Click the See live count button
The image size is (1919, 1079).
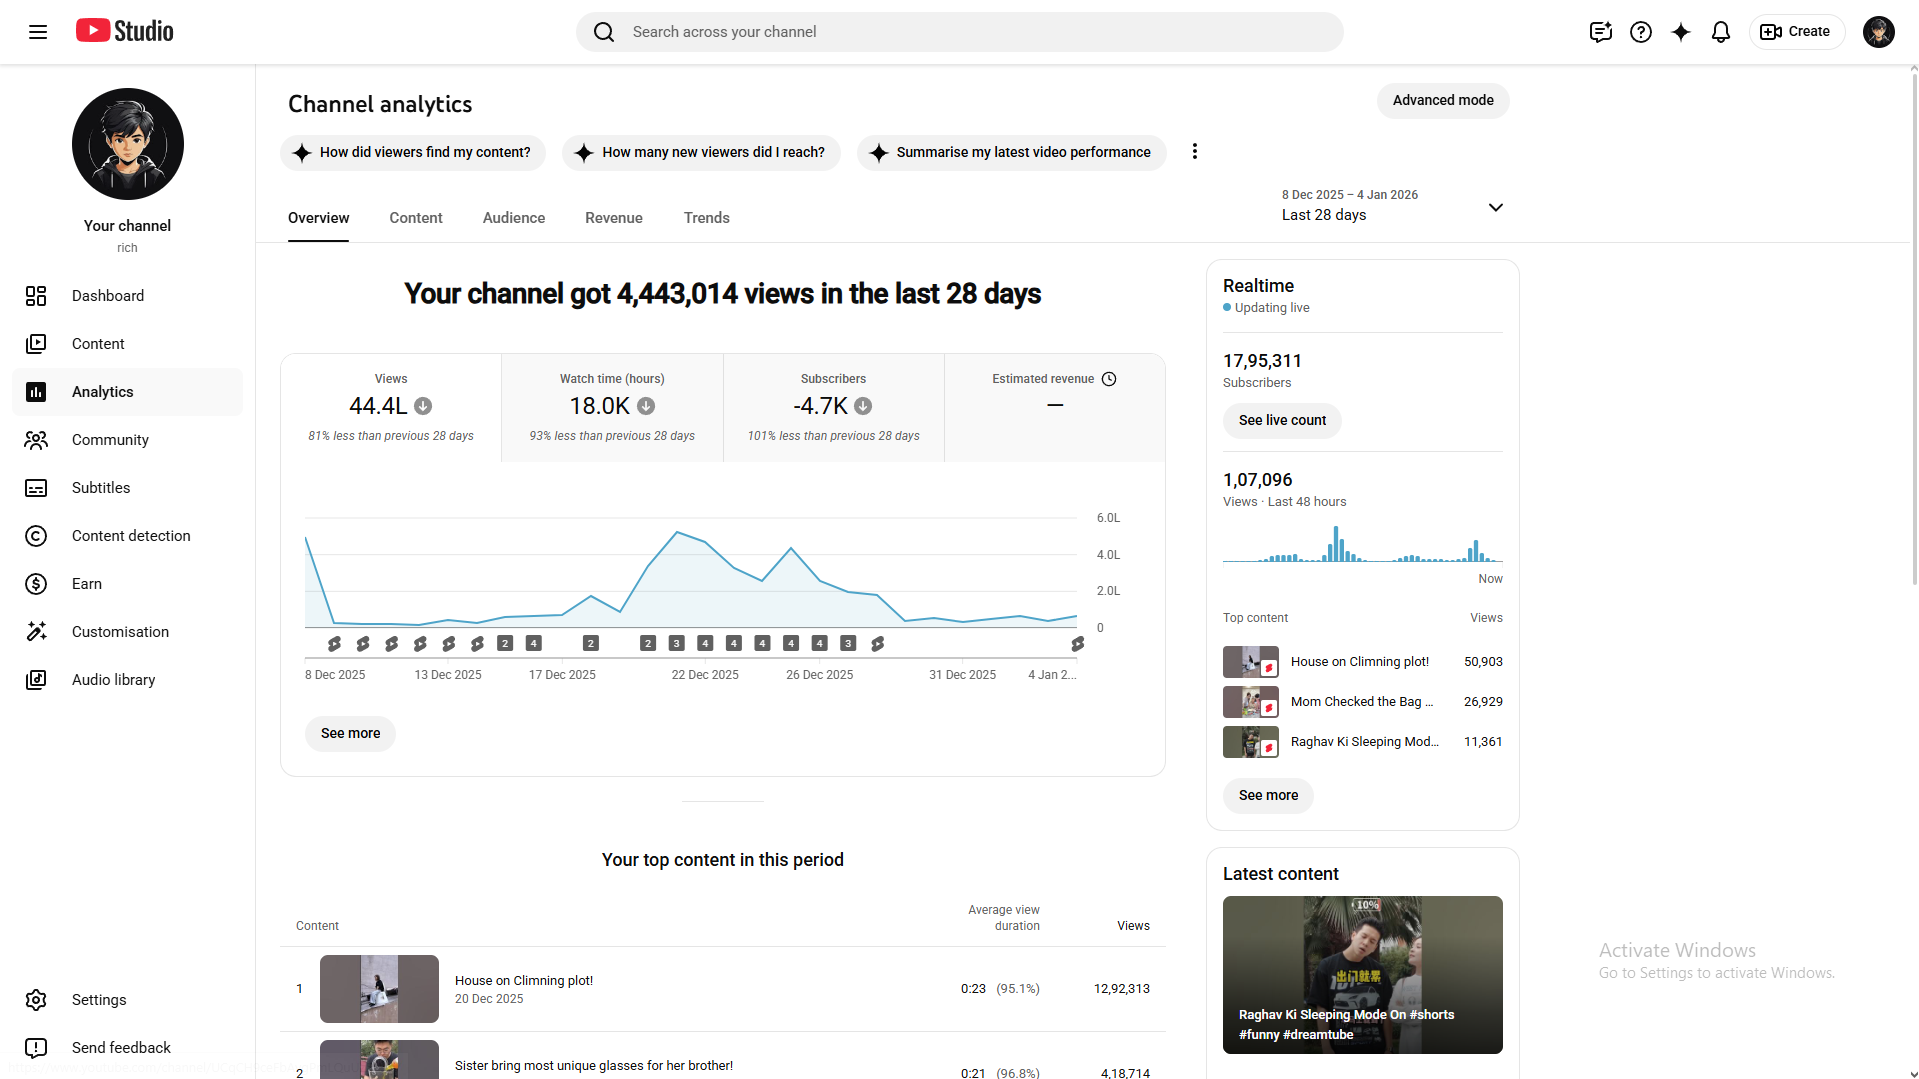pos(1281,420)
